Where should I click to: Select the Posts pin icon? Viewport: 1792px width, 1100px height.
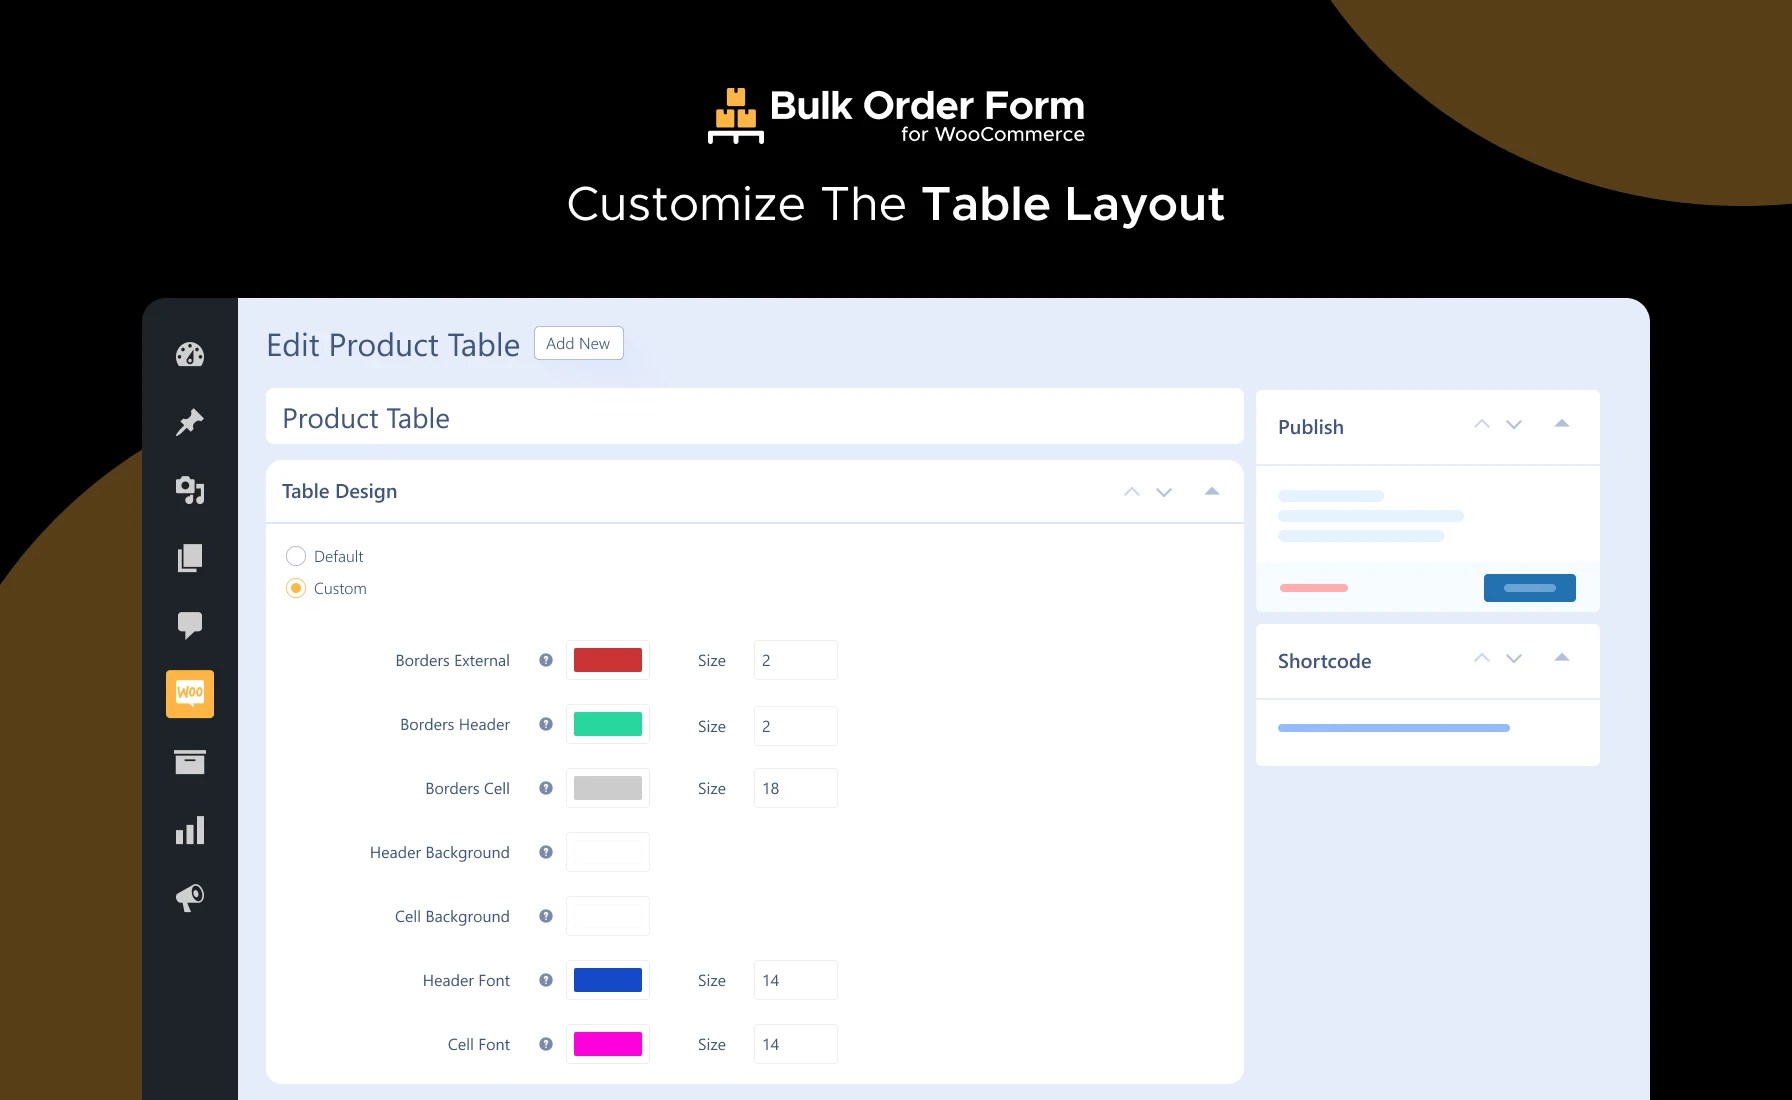click(x=190, y=421)
